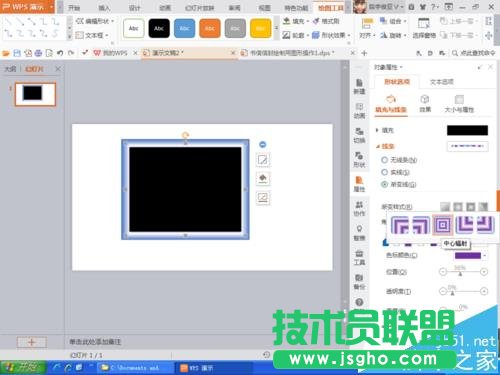
Task: Choose the first gradient style type icon
Action: click(445, 207)
